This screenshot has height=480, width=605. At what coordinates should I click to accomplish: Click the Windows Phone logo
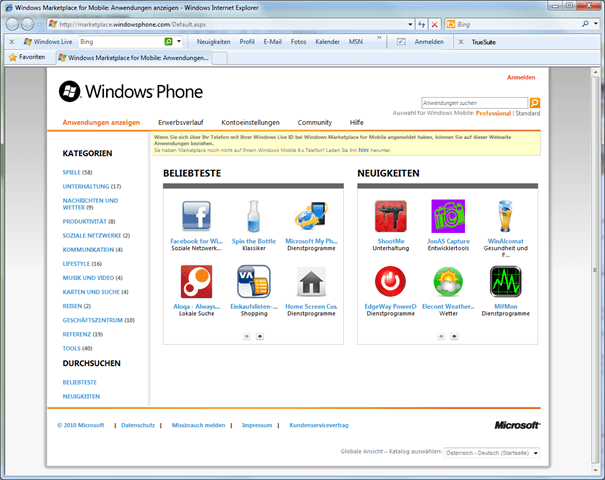point(131,91)
